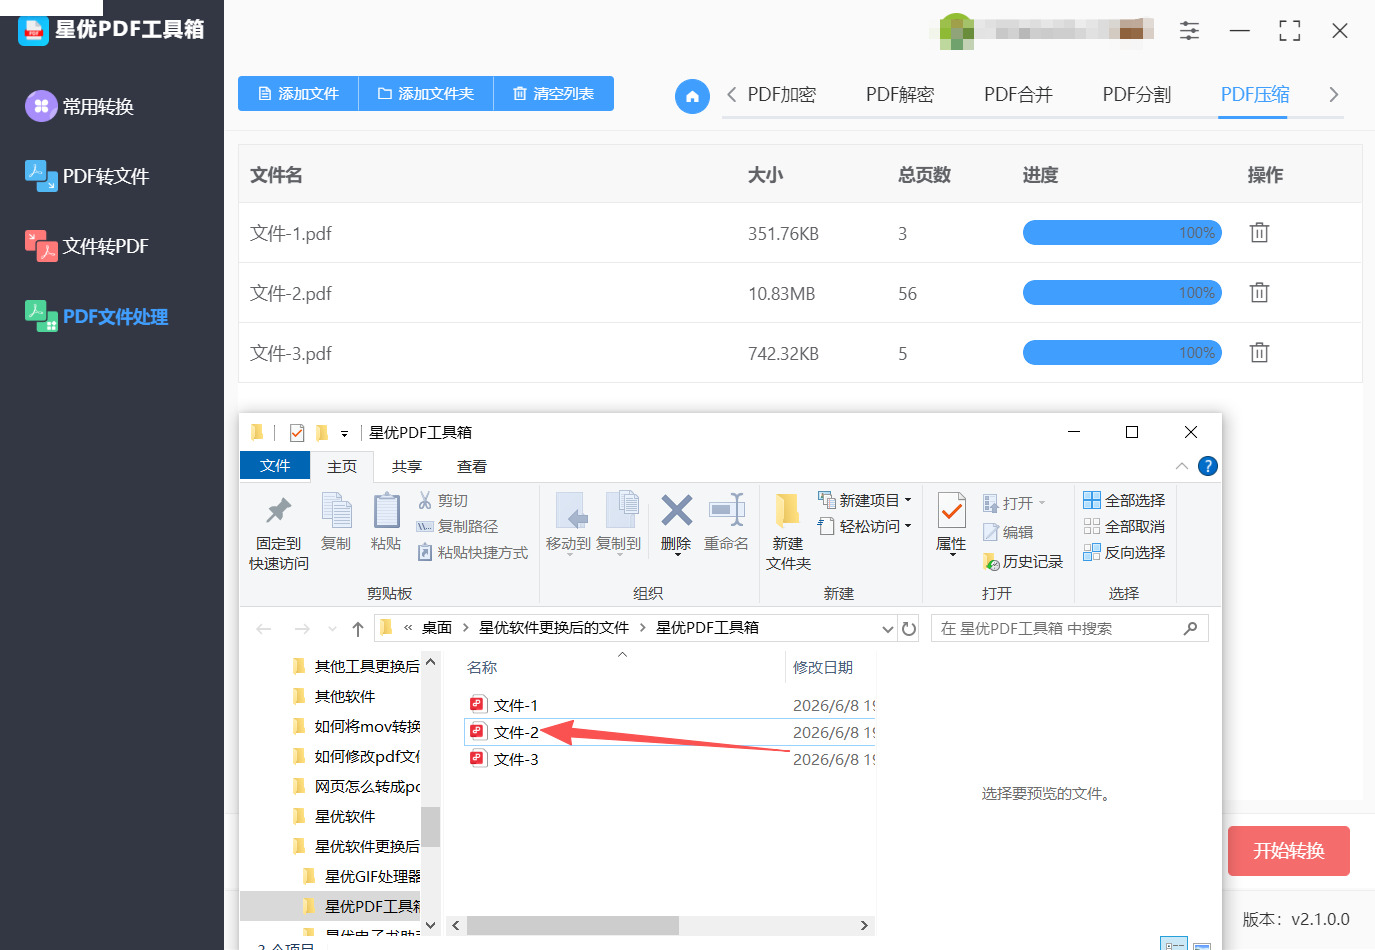The image size is (1375, 950).
Task: Click the Explorer help question mark icon
Action: (x=1208, y=466)
